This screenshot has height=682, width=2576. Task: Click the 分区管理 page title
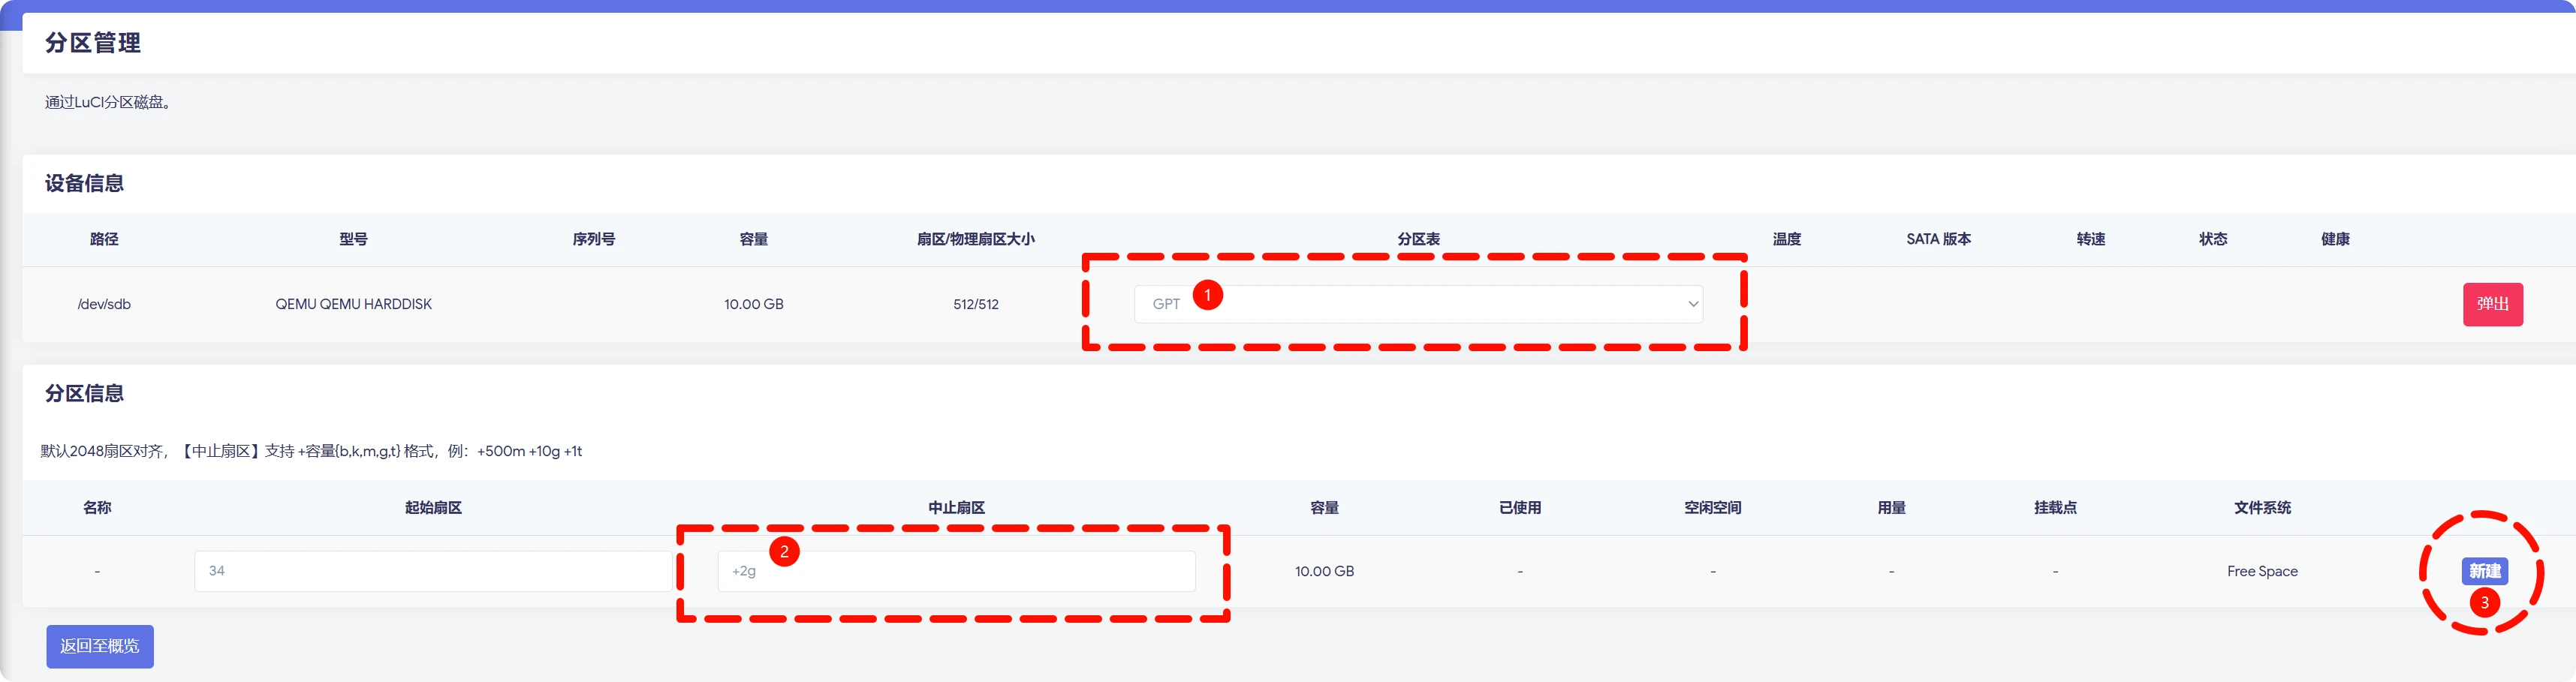pos(93,43)
